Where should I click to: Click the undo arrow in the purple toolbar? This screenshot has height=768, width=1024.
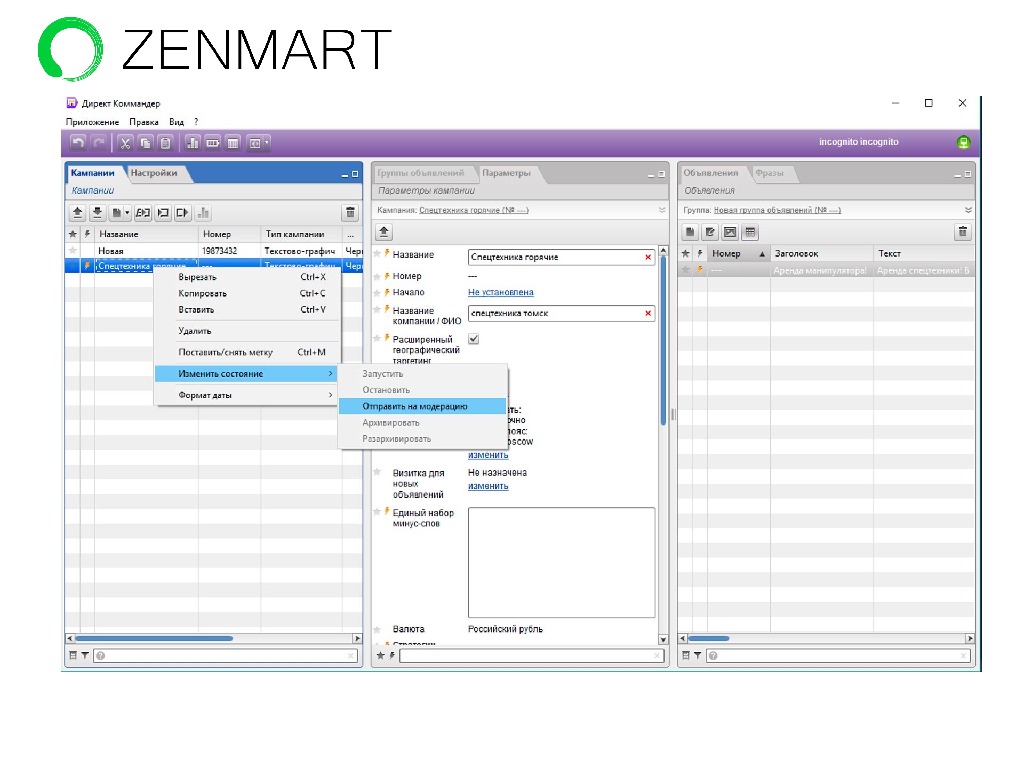(x=78, y=142)
